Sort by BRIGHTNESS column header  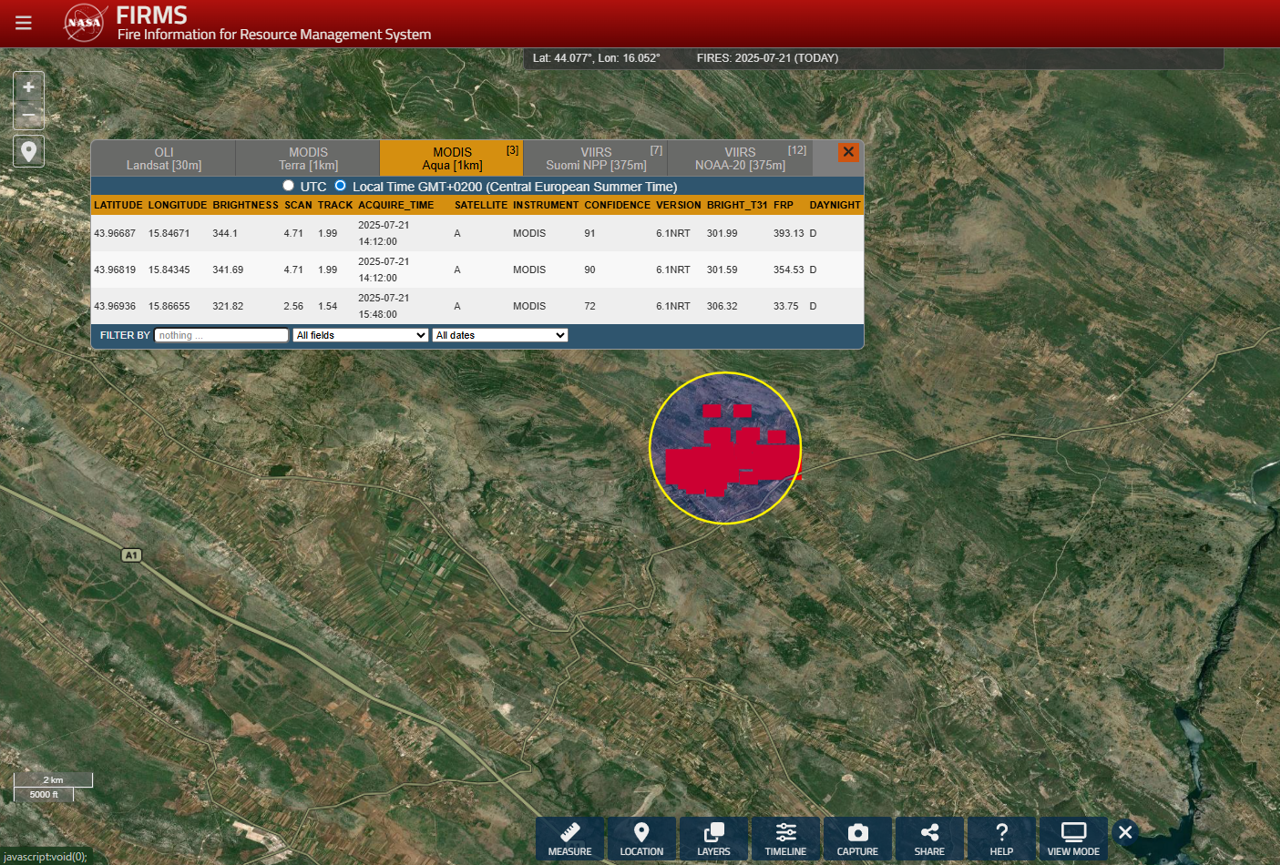pyautogui.click(x=246, y=205)
